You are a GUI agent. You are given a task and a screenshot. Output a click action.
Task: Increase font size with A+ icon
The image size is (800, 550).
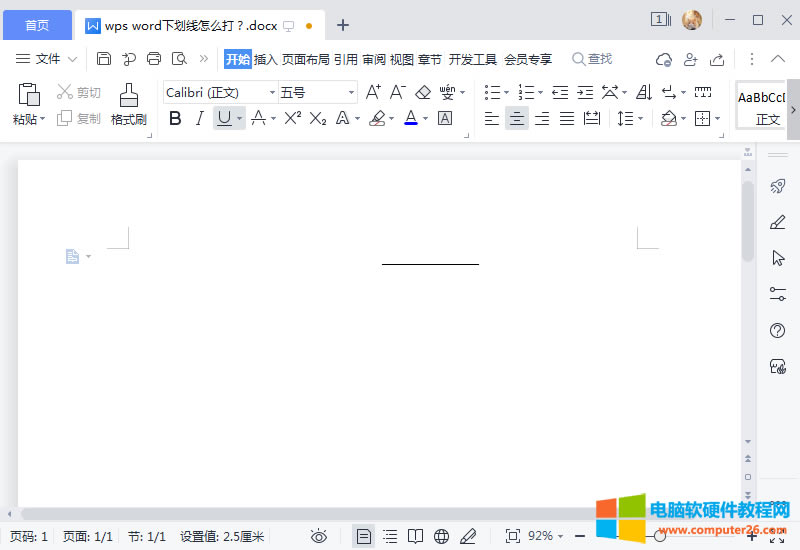373,93
